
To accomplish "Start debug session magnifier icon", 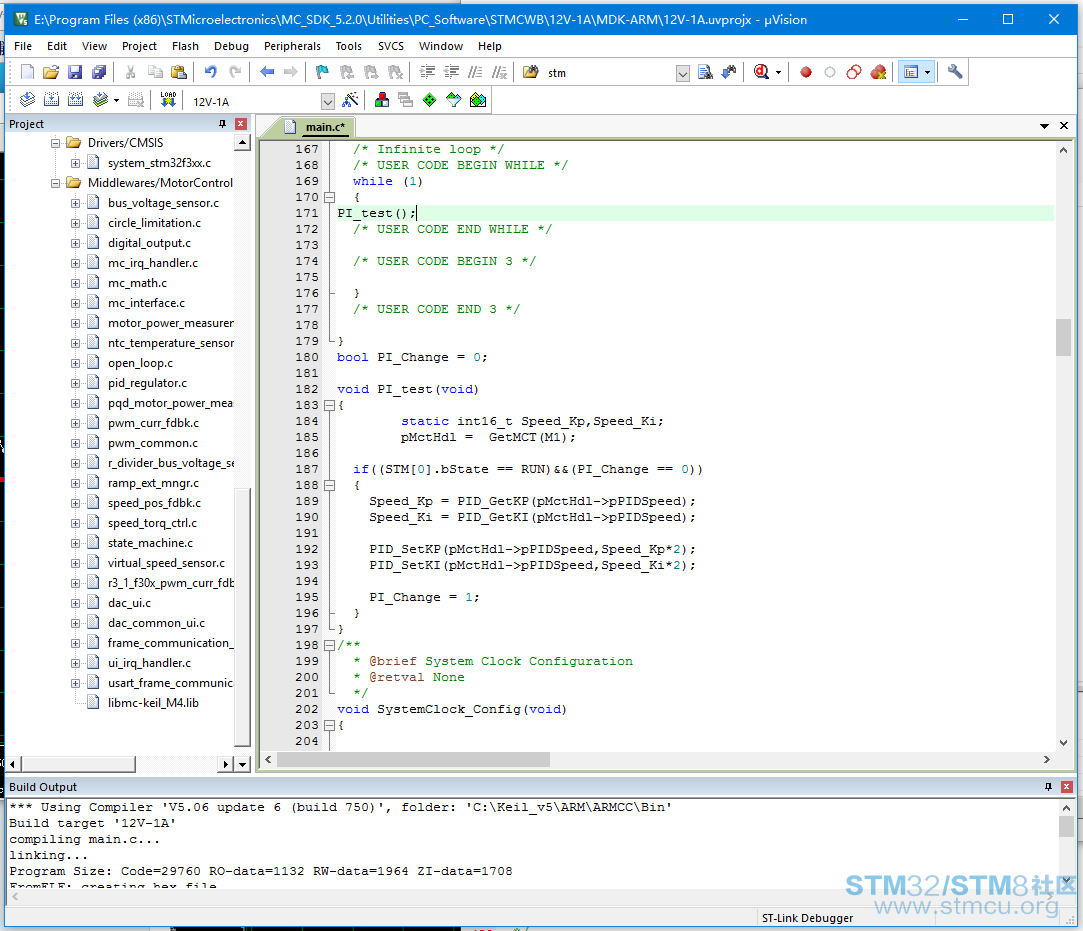I will click(x=761, y=72).
